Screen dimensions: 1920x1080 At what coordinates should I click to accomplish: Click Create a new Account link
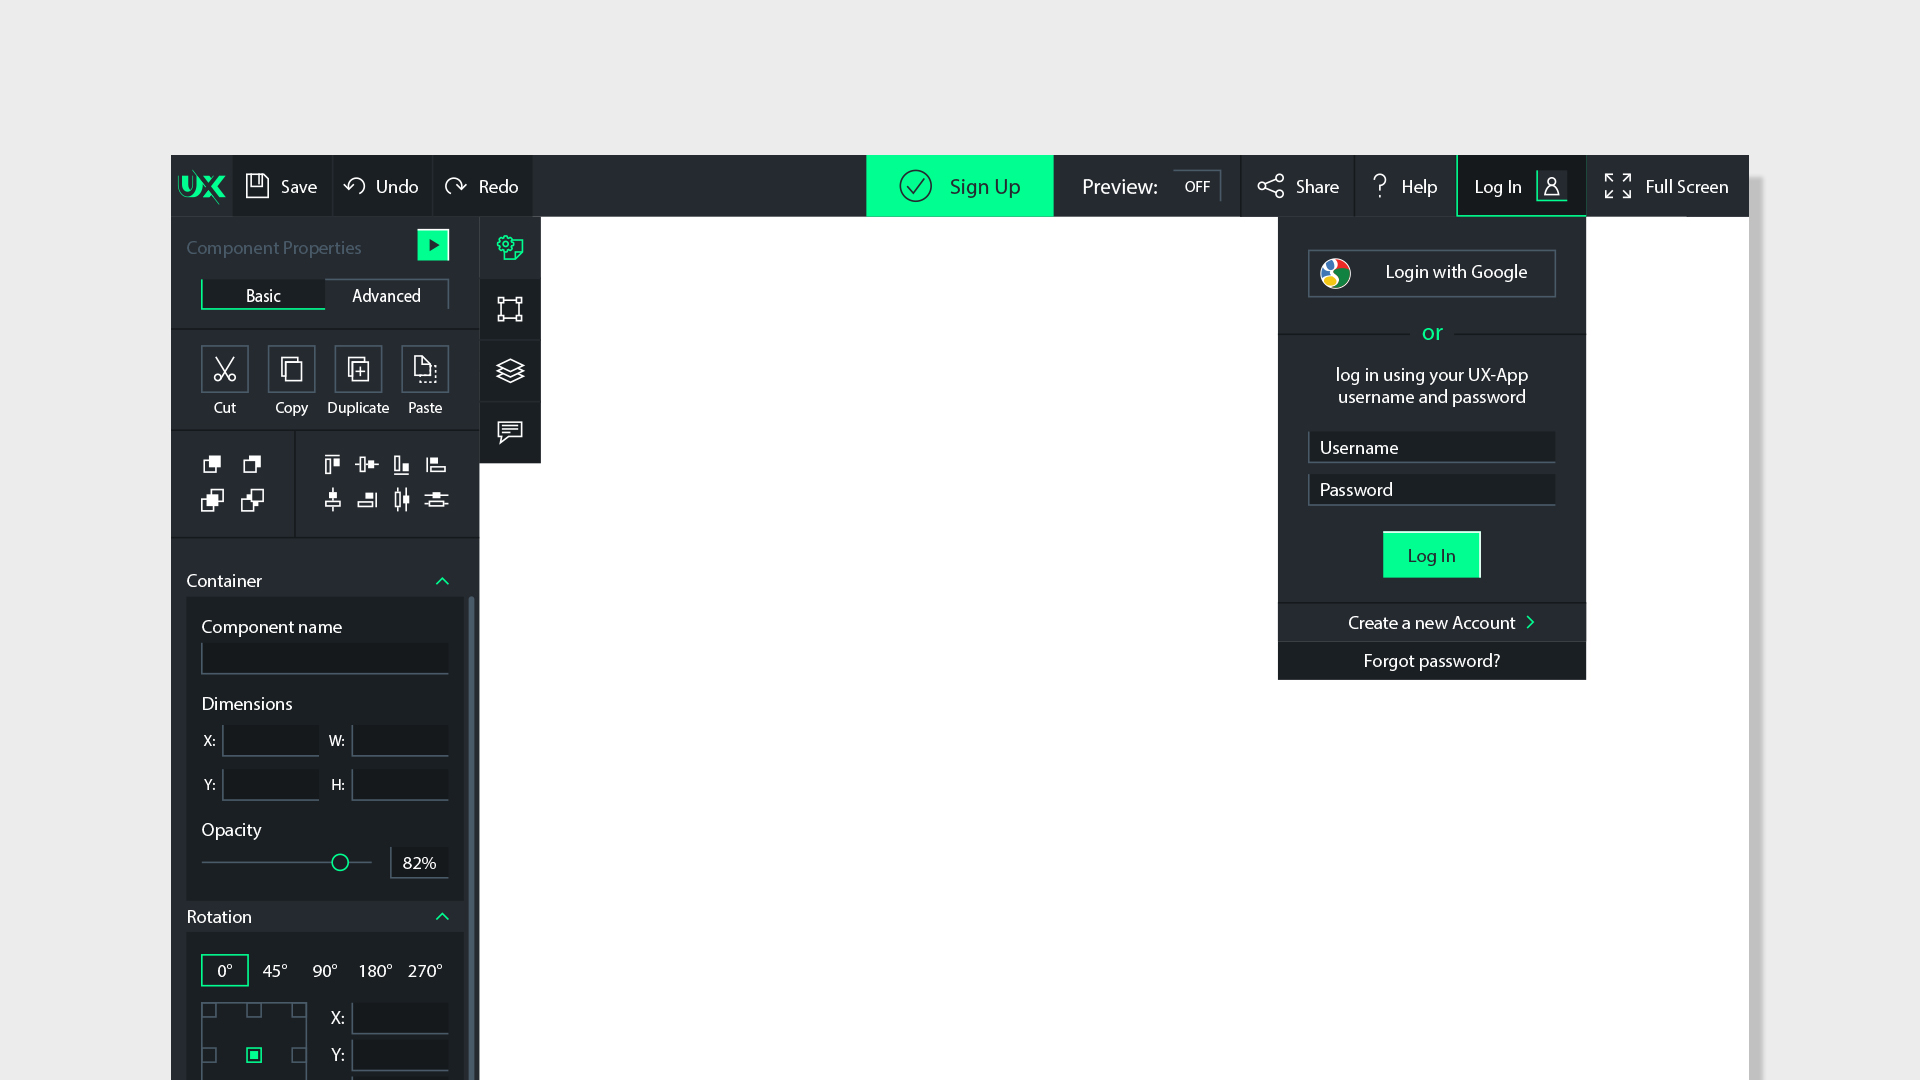click(x=1431, y=622)
